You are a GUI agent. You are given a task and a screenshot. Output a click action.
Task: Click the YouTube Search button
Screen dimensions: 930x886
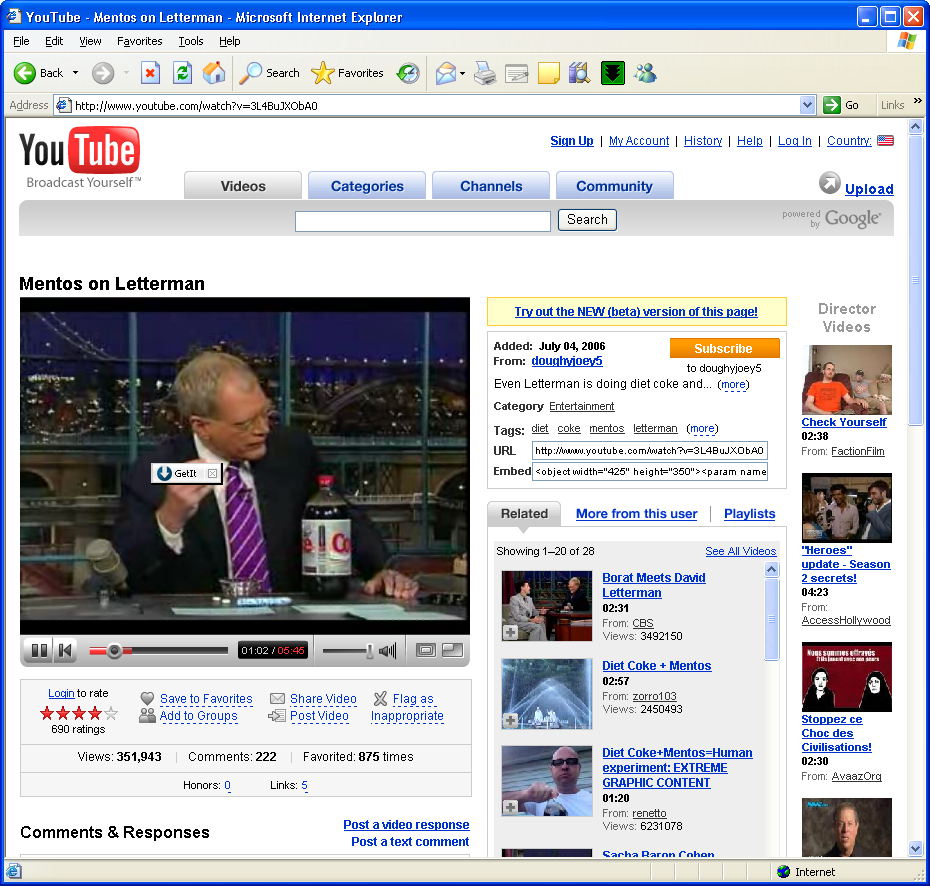point(587,220)
